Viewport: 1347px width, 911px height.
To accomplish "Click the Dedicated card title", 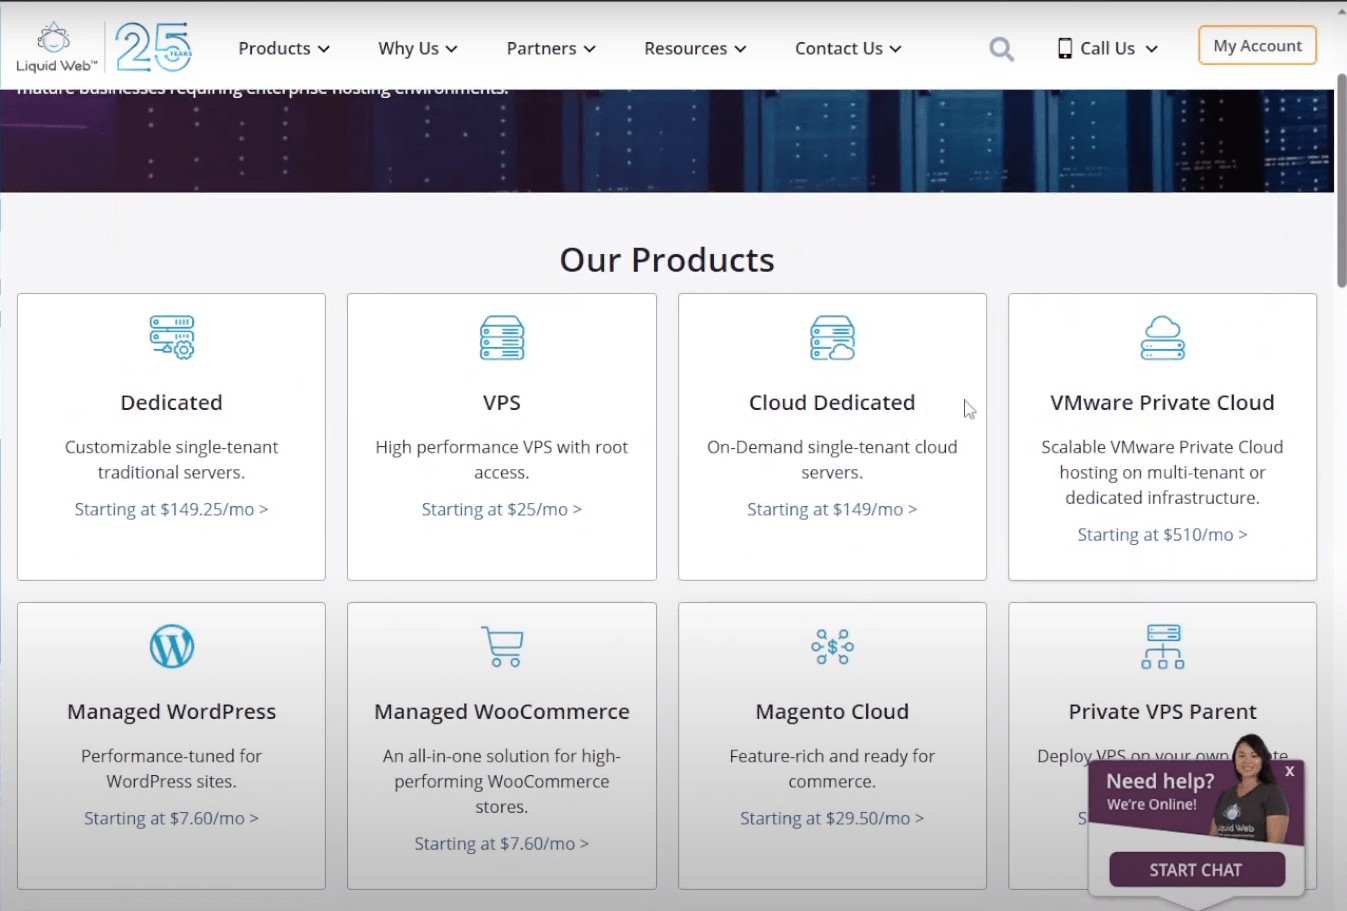I will 171,402.
